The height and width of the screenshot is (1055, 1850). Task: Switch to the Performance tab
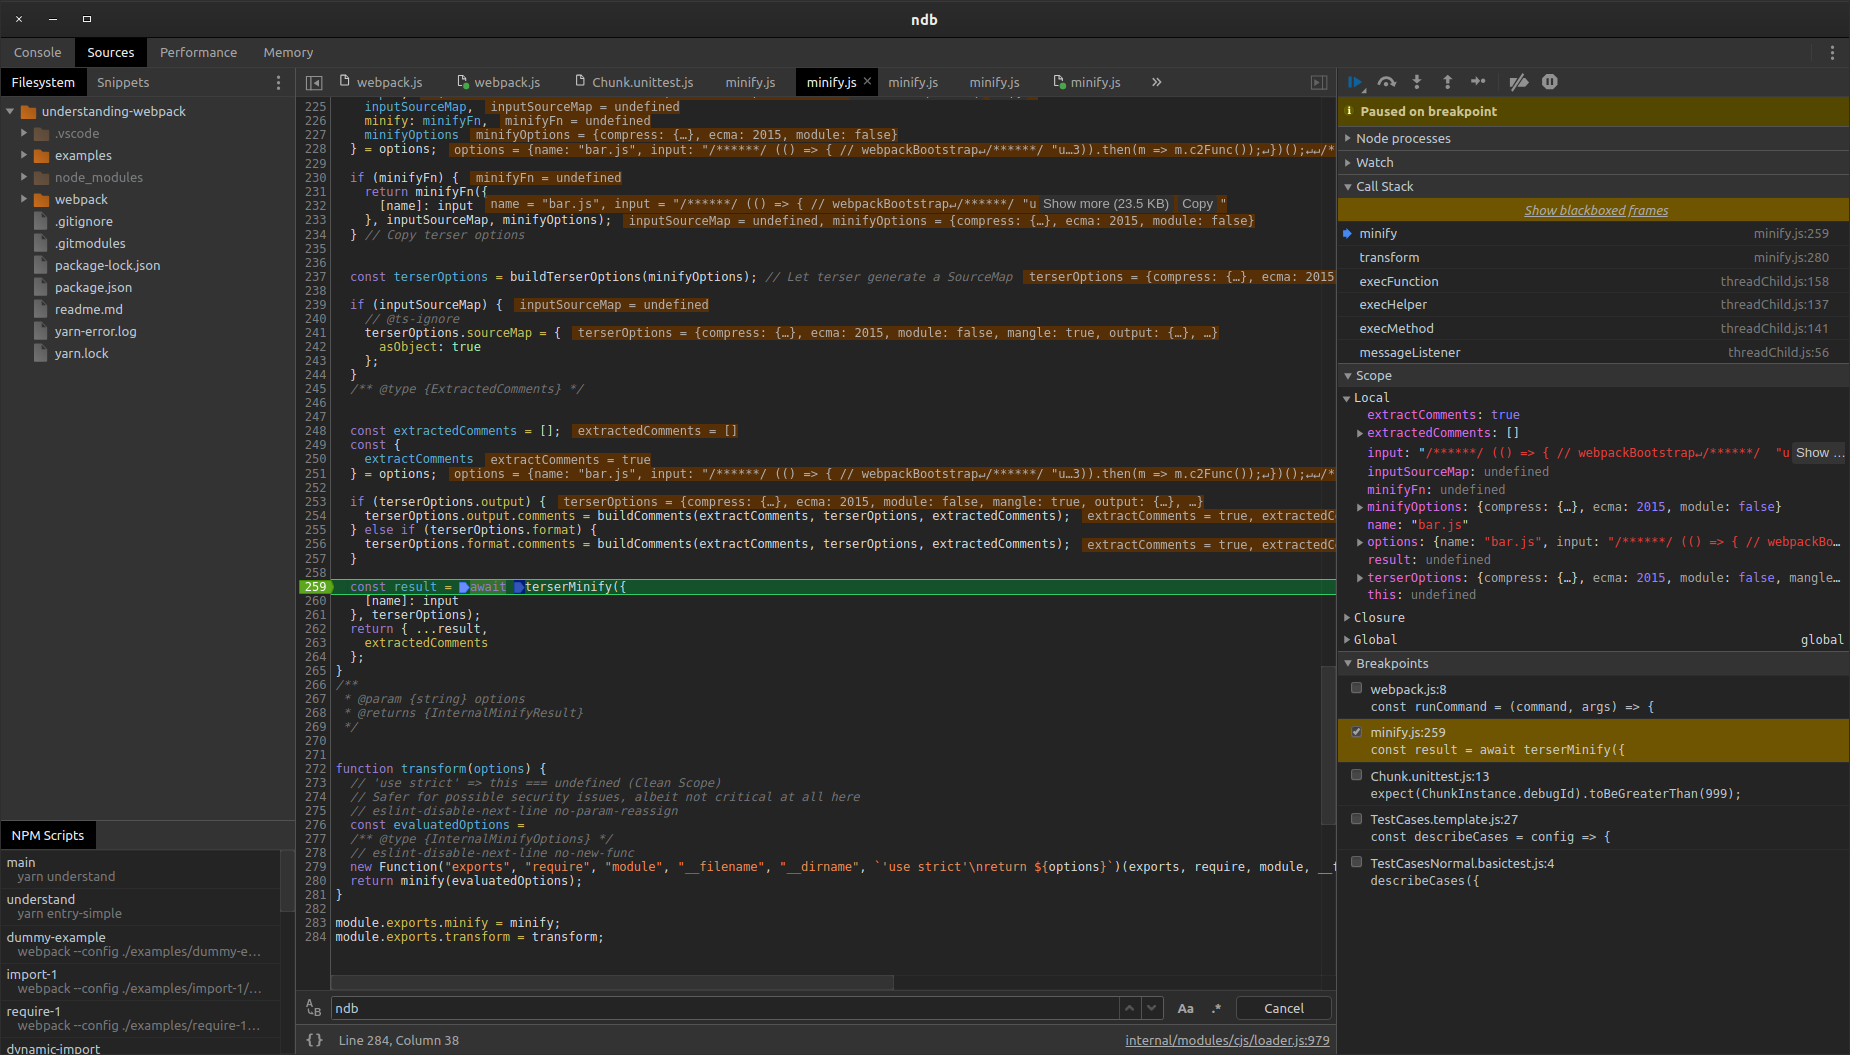click(198, 52)
